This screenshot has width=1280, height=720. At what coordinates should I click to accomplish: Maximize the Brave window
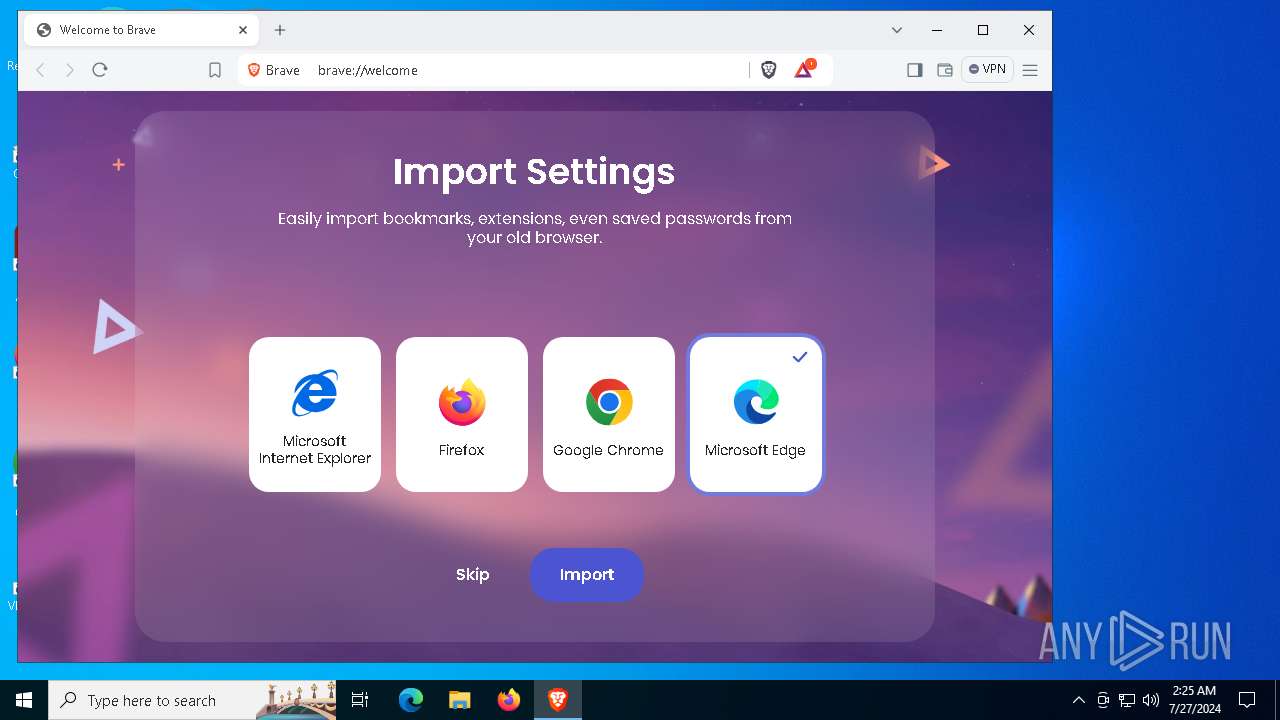pyautogui.click(x=983, y=30)
